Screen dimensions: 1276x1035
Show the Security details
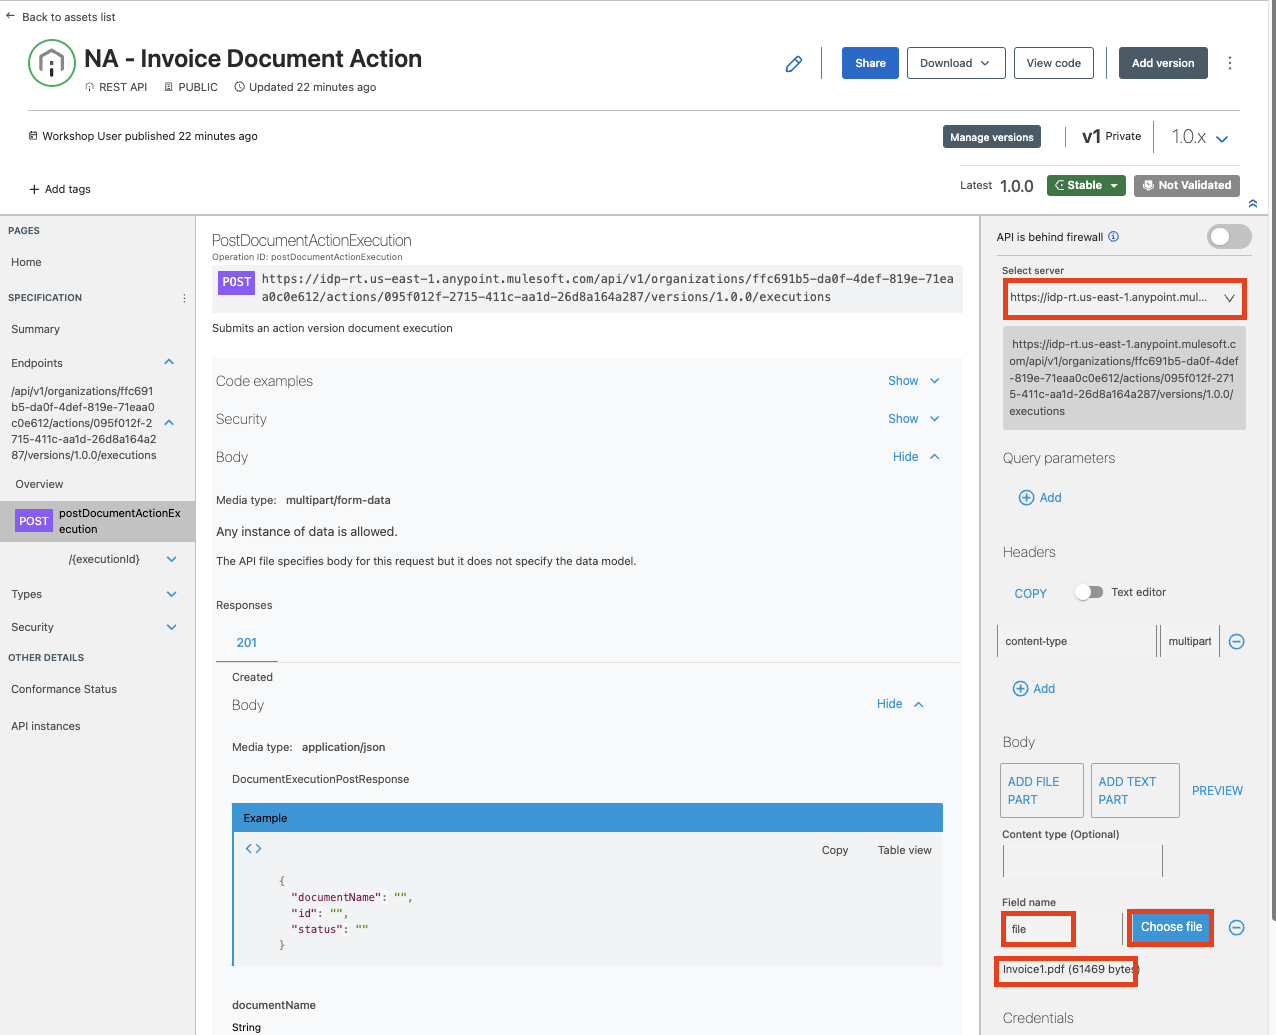pos(914,419)
